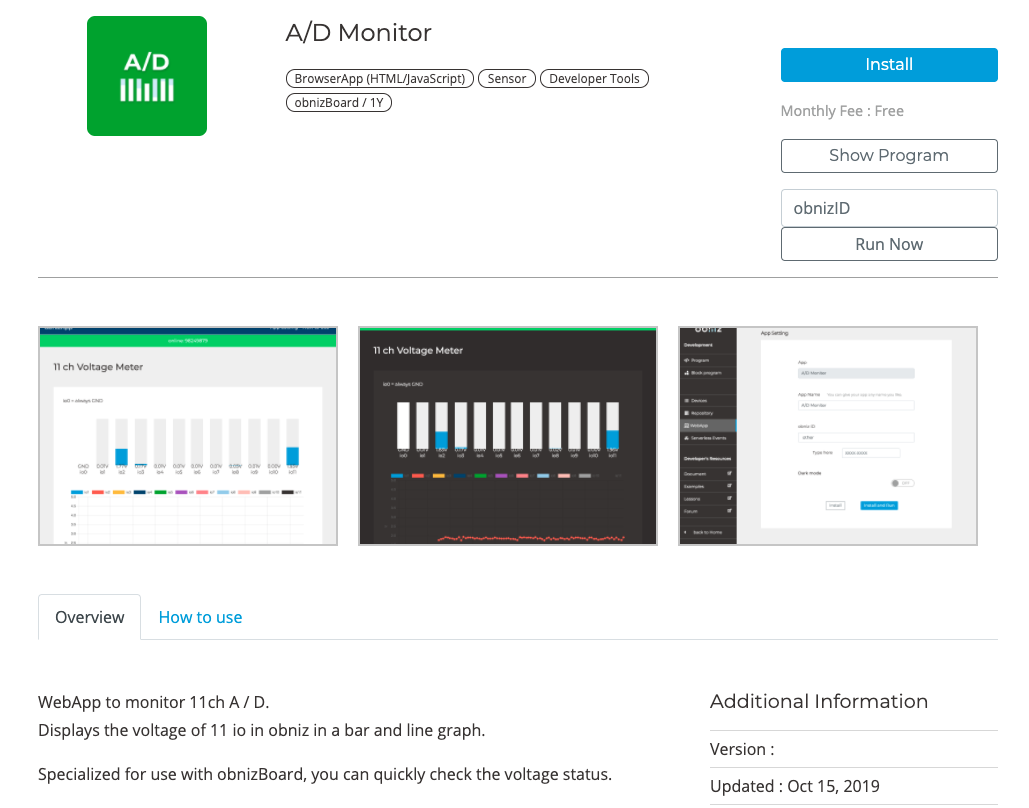Open Show Program
Screen dimensions: 1029x808
tap(888, 156)
